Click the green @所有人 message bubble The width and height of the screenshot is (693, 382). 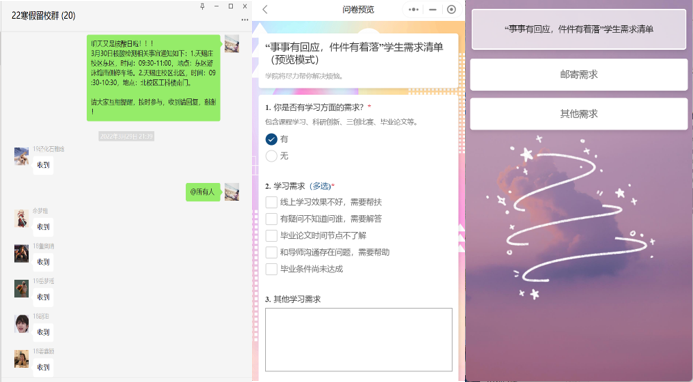203,192
